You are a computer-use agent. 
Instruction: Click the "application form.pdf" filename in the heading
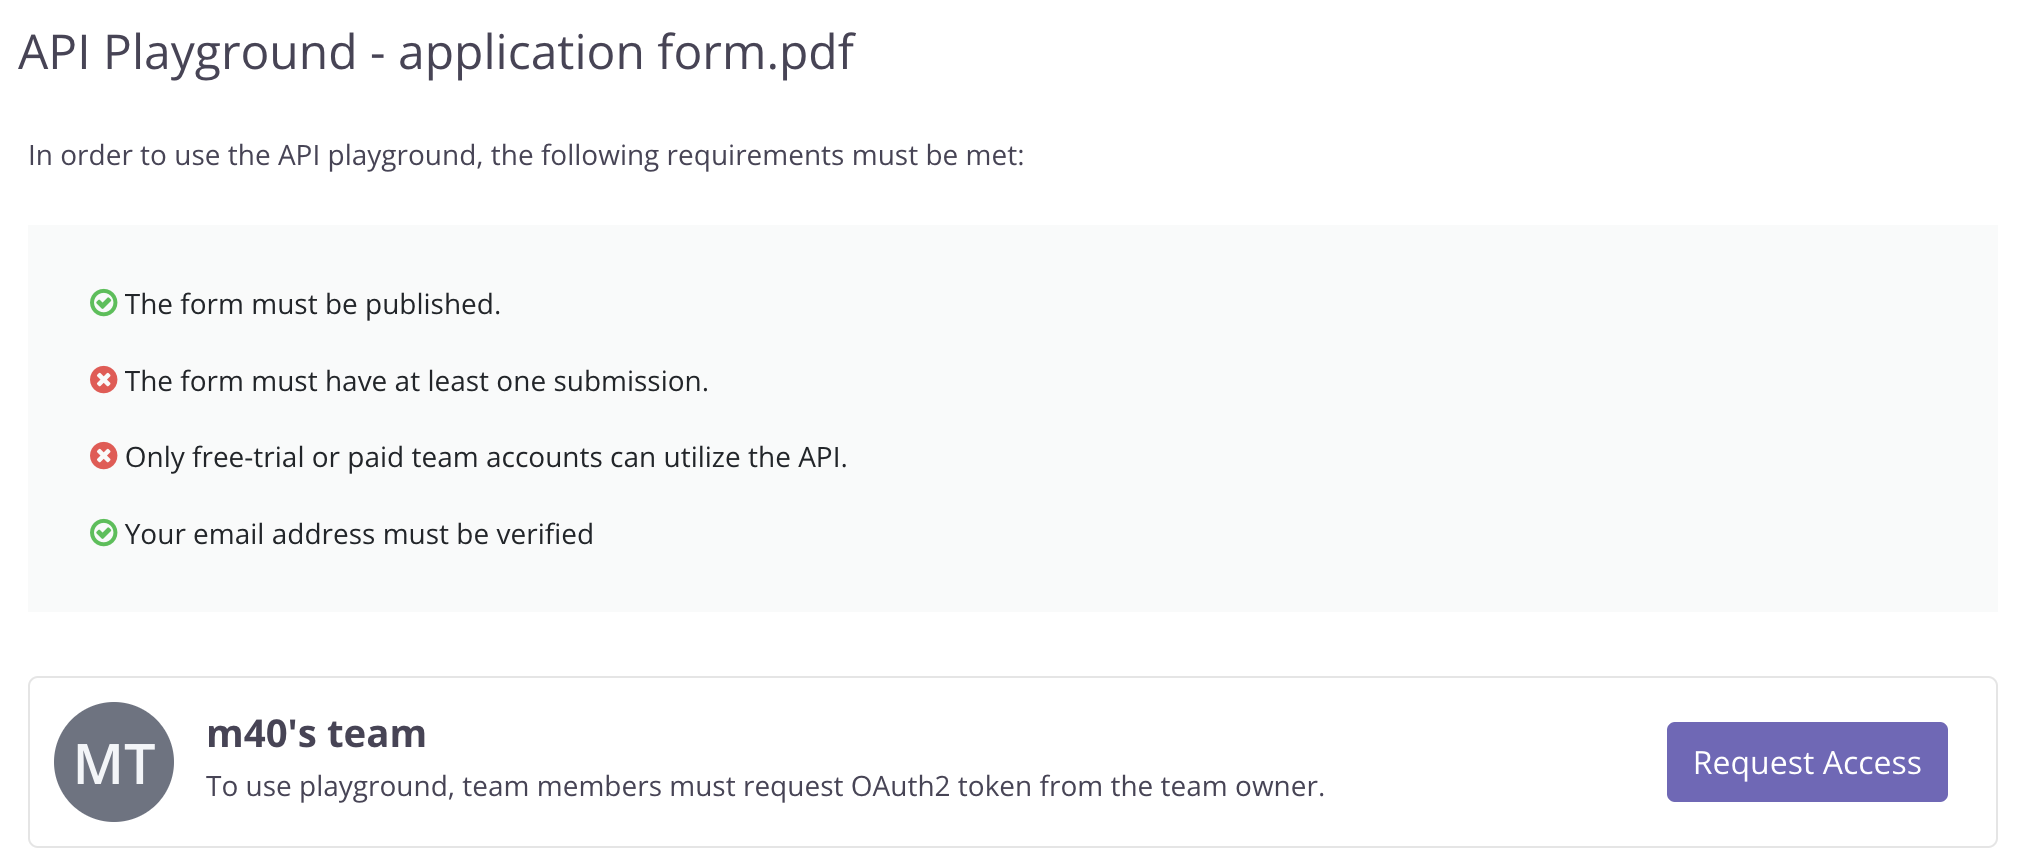click(626, 52)
